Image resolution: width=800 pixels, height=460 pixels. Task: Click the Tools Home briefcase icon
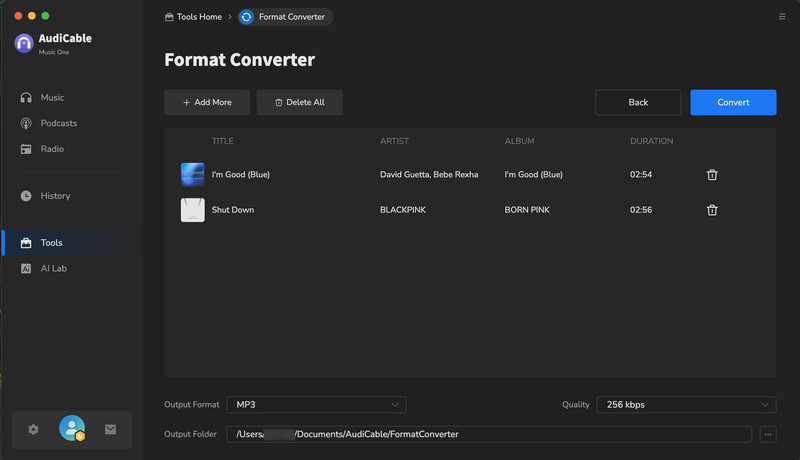click(x=169, y=17)
